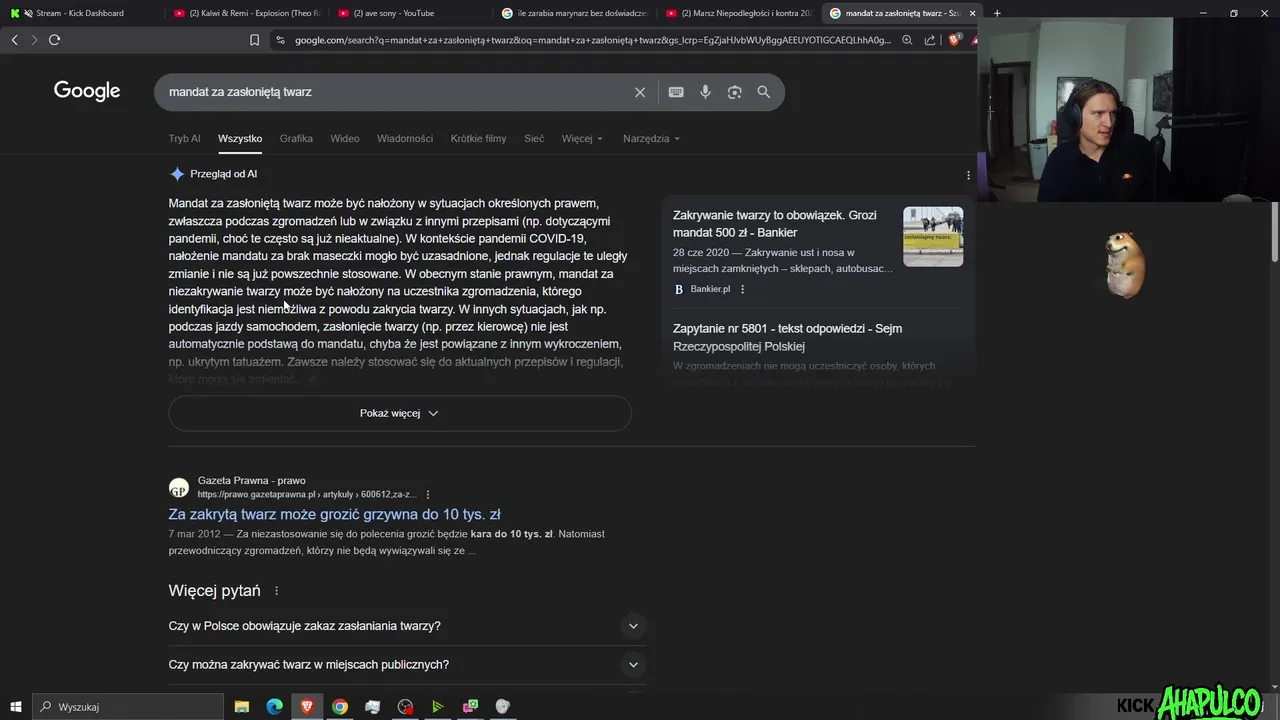Select the Wszystko results tab
This screenshot has height=720, width=1280.
(240, 139)
